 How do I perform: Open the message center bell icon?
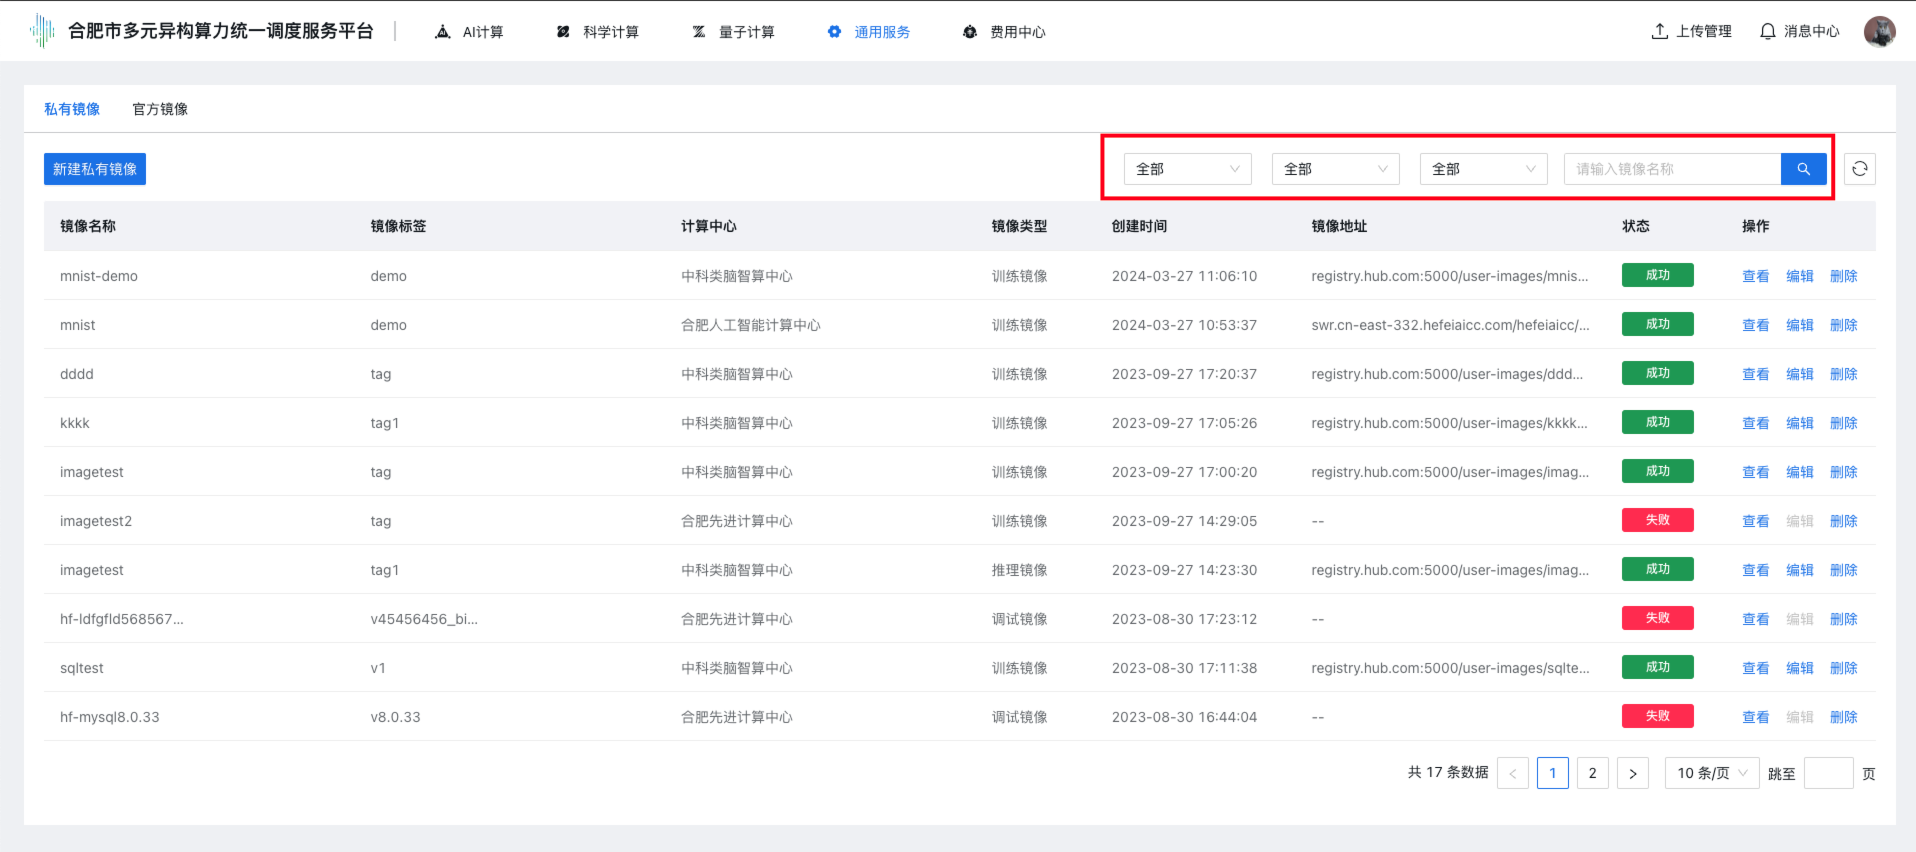pyautogui.click(x=1767, y=32)
